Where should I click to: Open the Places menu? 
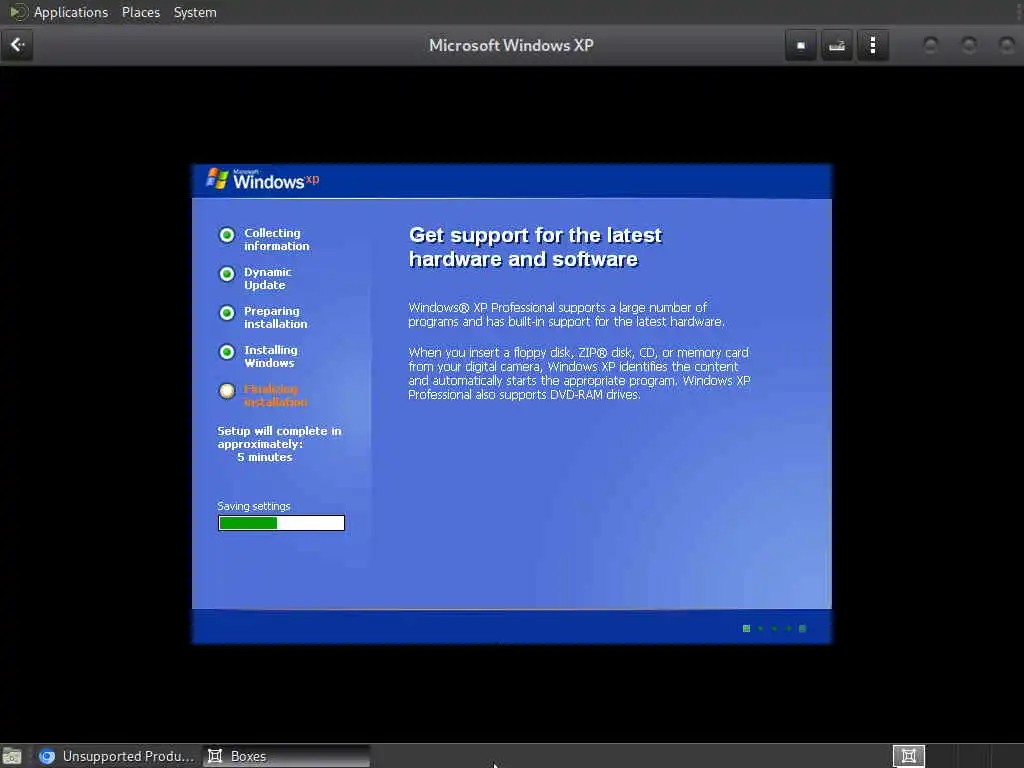(x=140, y=12)
